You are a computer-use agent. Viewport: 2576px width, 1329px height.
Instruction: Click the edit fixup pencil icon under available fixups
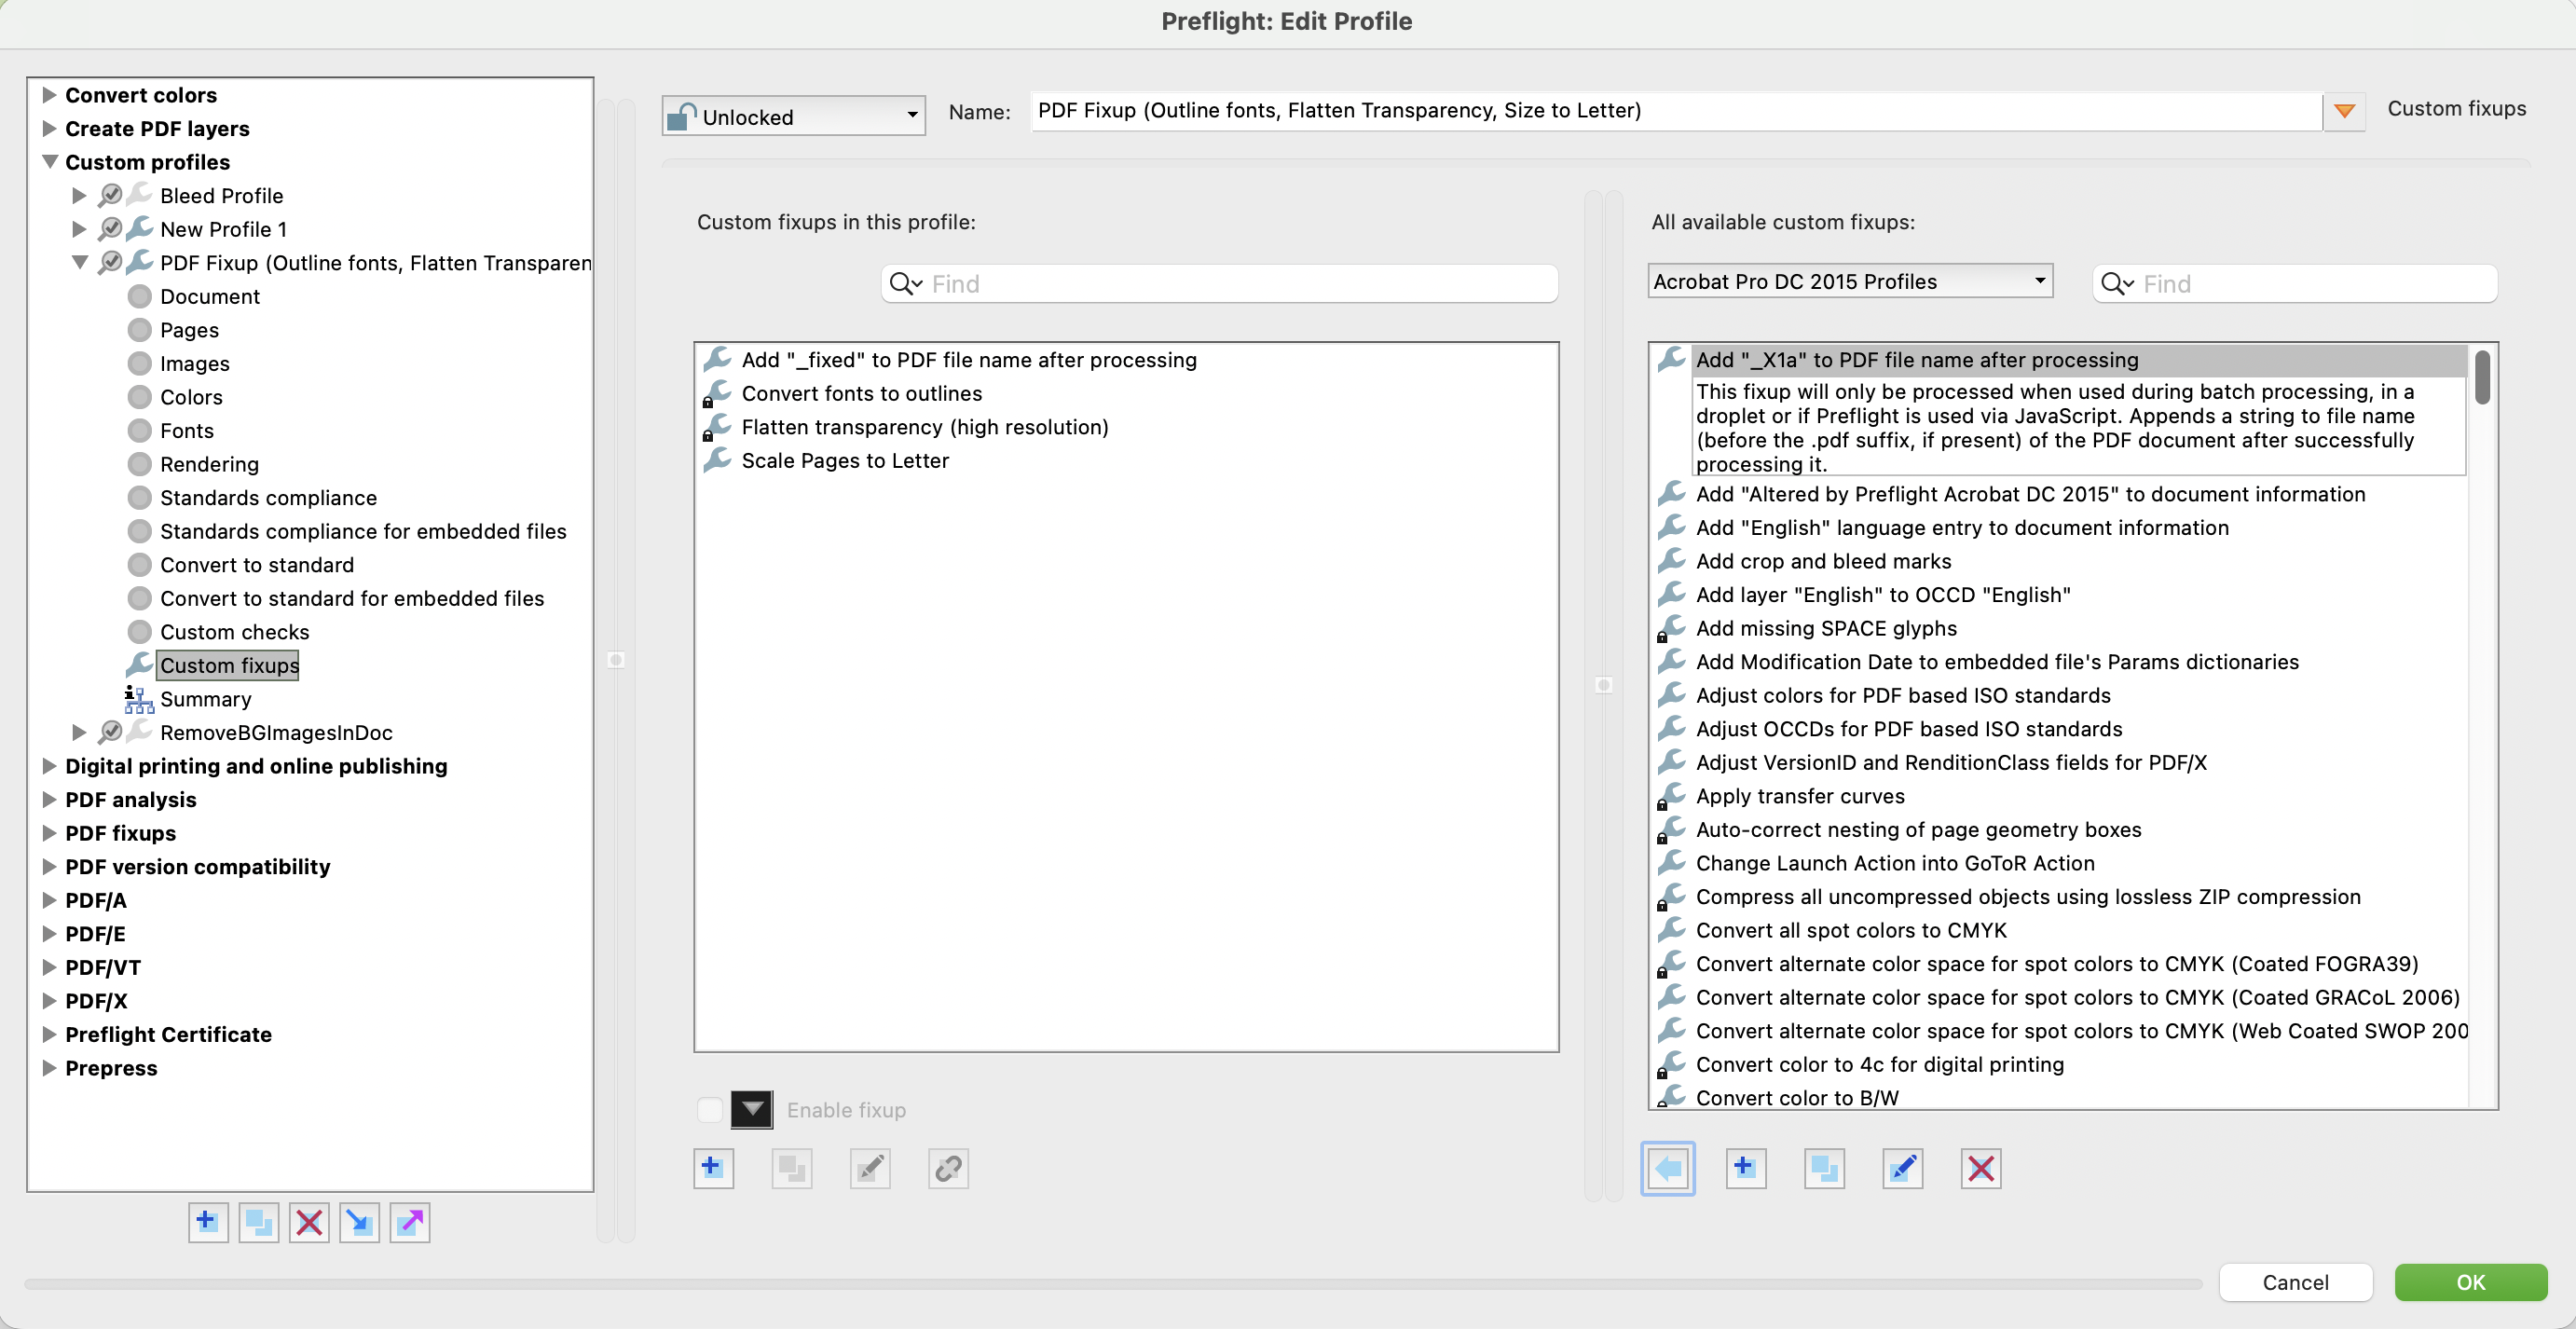(1902, 1168)
